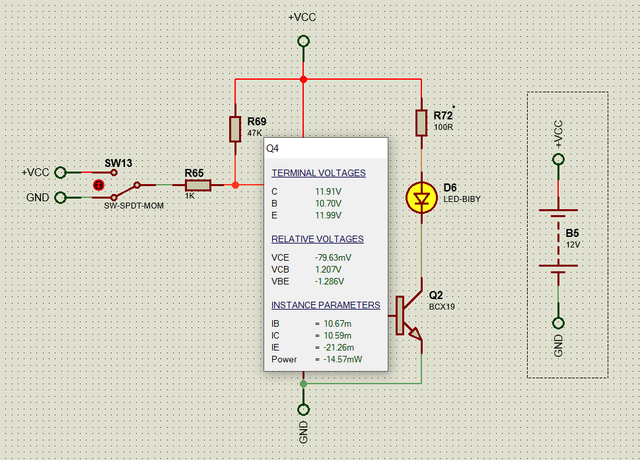The image size is (640, 460).
Task: Click the R65 1K resistor body
Action: click(x=198, y=185)
